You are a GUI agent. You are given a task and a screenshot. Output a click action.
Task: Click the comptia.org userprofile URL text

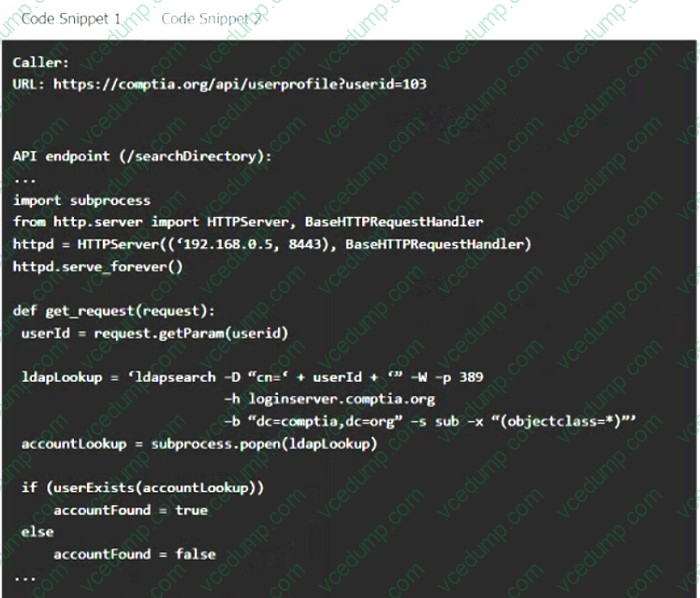240,84
